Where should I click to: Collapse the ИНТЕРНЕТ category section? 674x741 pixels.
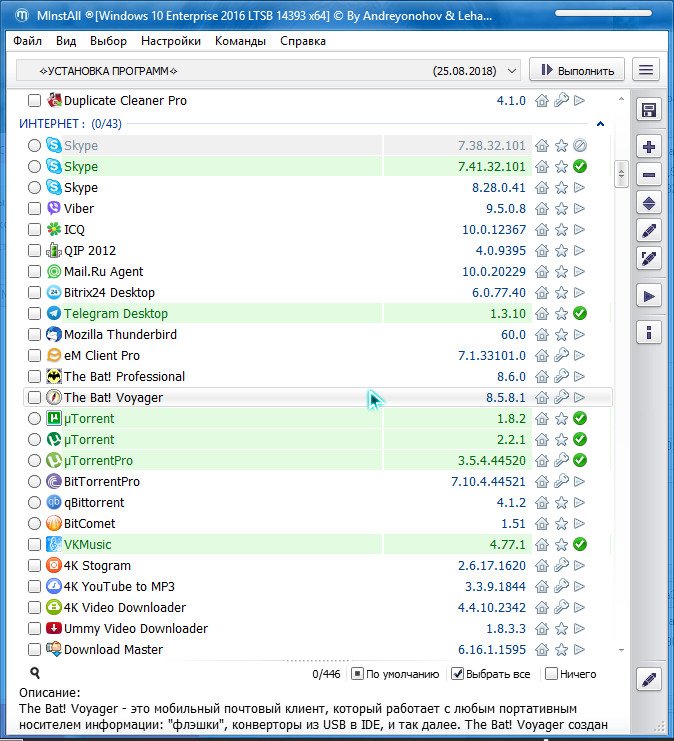tap(600, 124)
